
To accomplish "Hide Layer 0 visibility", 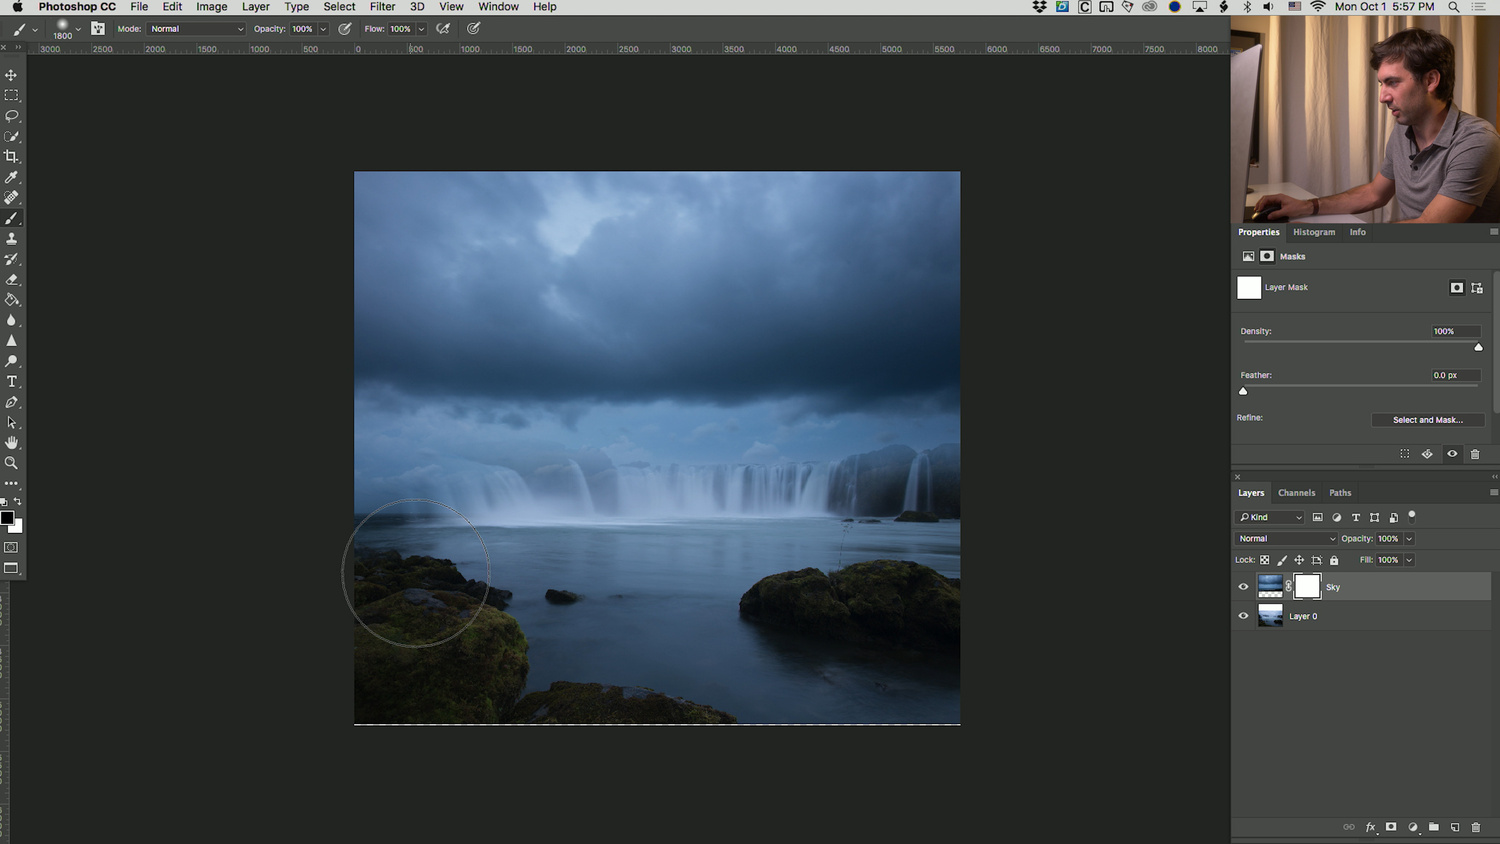I will (1243, 616).
